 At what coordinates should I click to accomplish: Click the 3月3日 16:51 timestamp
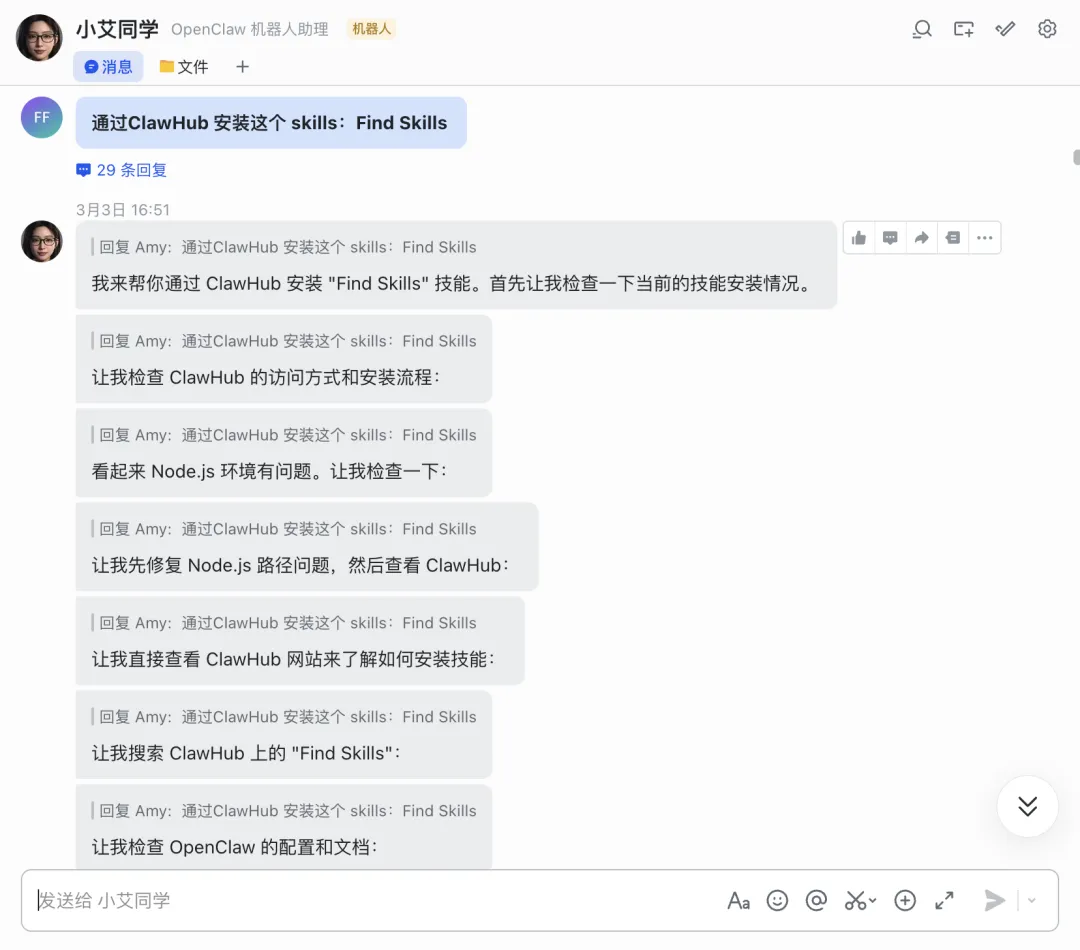point(123,210)
